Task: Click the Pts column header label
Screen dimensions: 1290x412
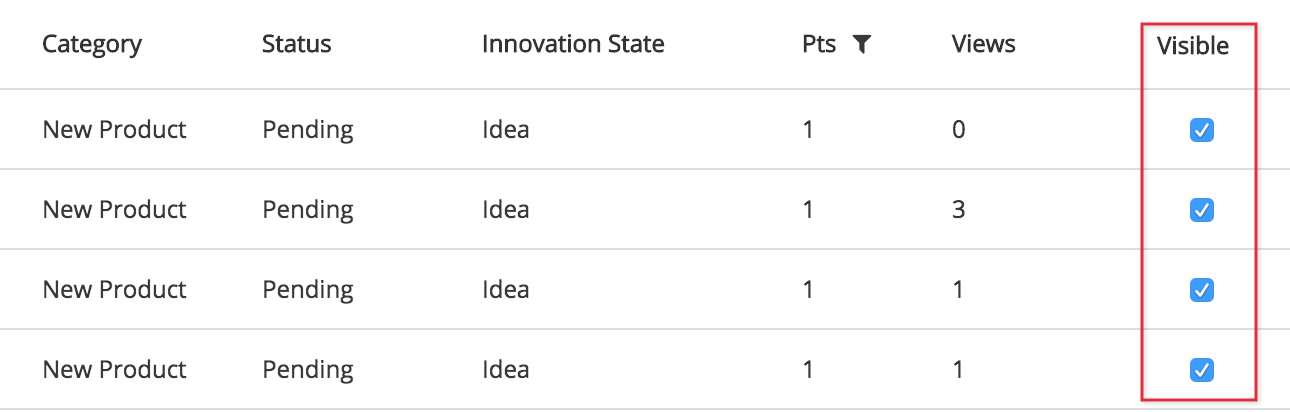Action: point(819,44)
